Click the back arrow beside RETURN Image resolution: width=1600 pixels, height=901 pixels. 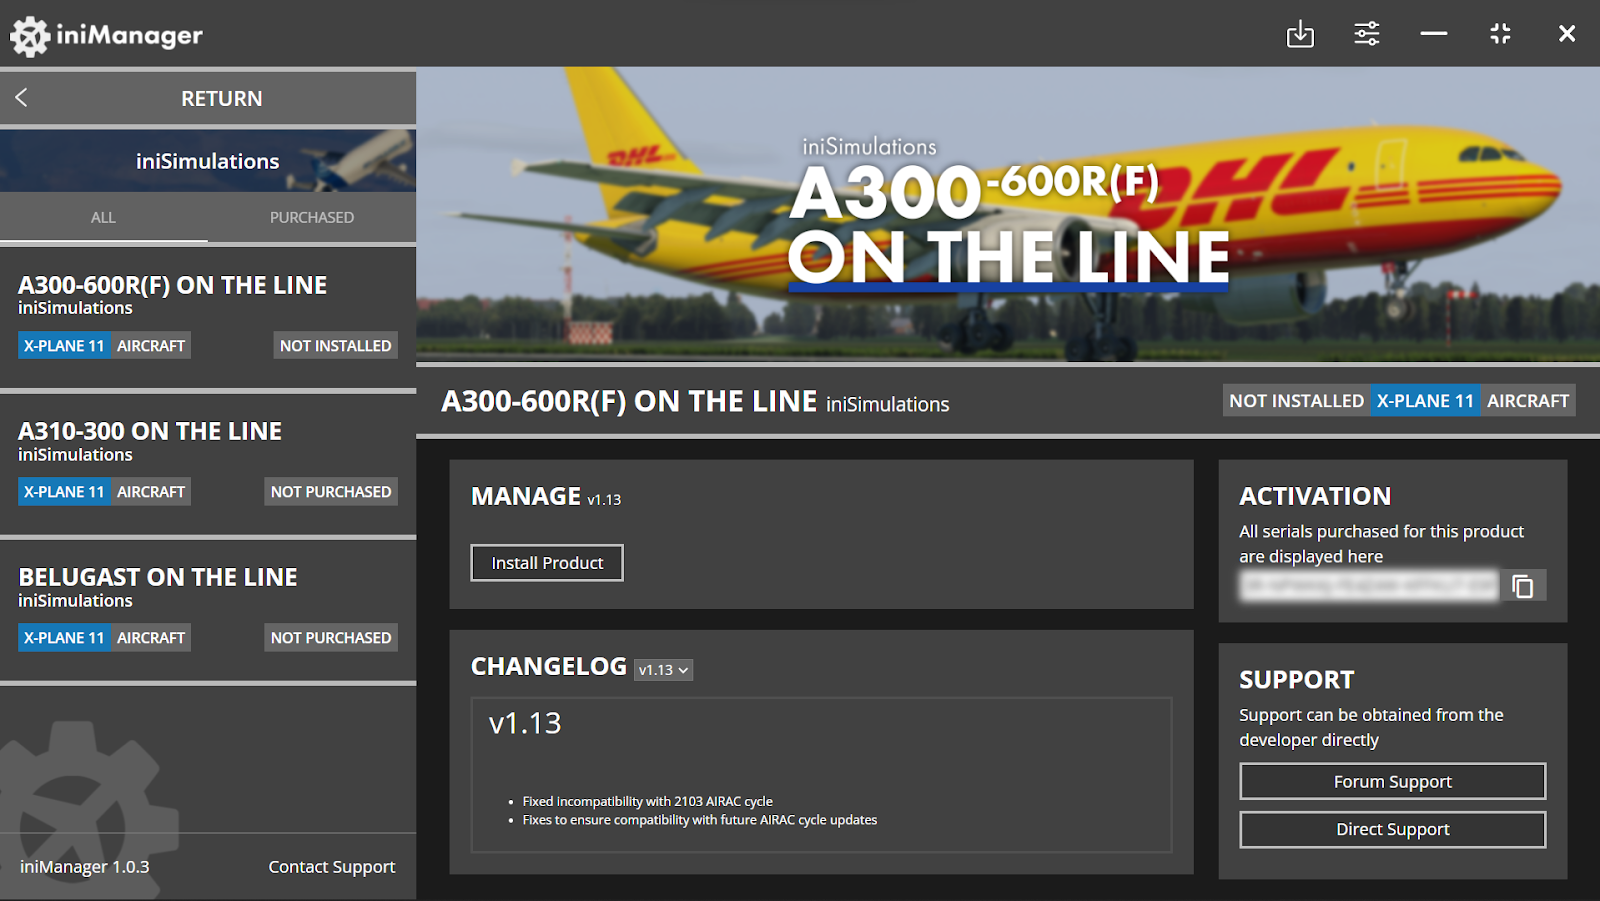[21, 97]
